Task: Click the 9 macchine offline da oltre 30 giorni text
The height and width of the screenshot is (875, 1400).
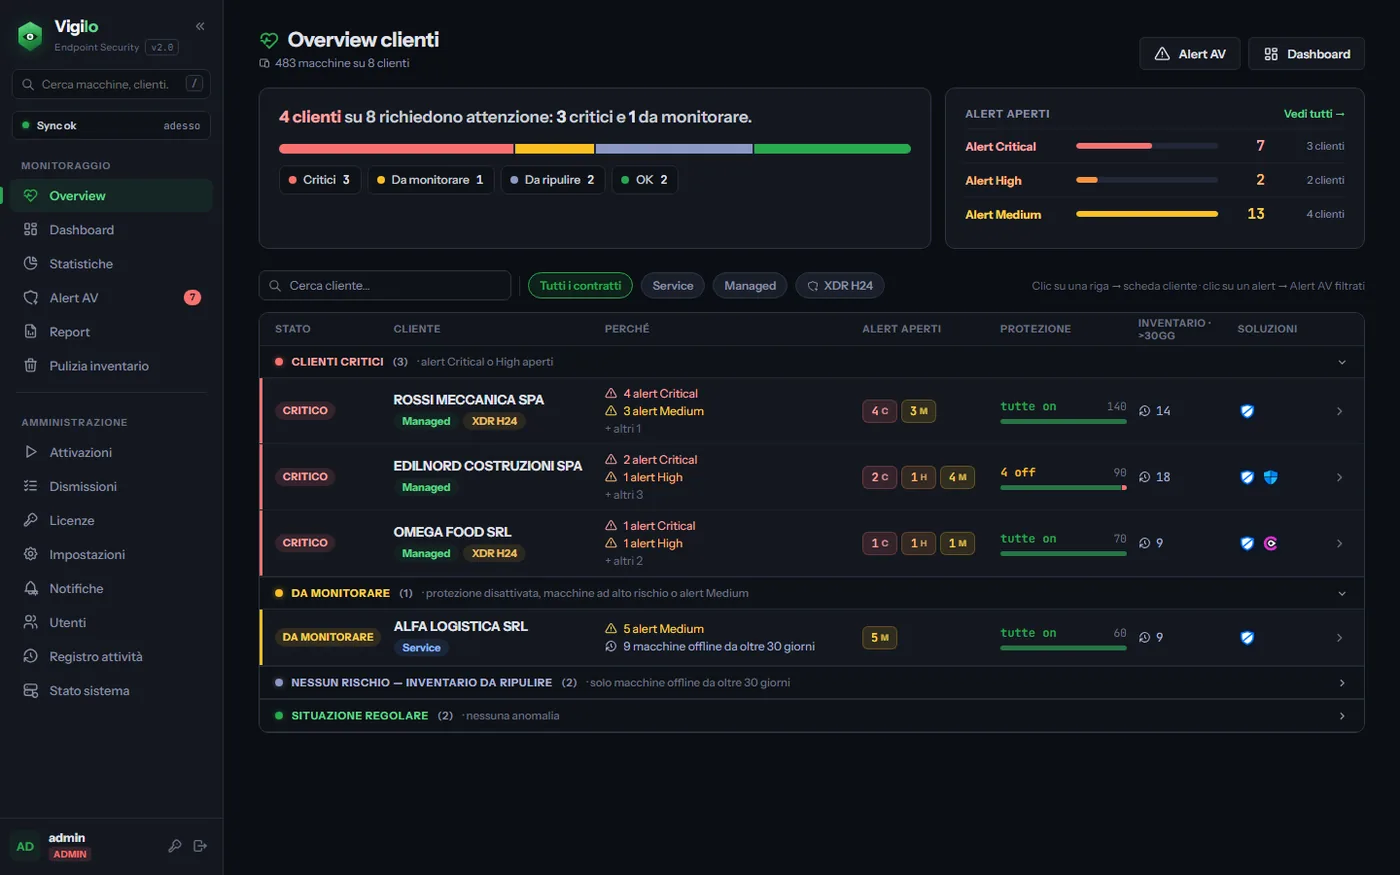Action: pyautogui.click(x=719, y=647)
